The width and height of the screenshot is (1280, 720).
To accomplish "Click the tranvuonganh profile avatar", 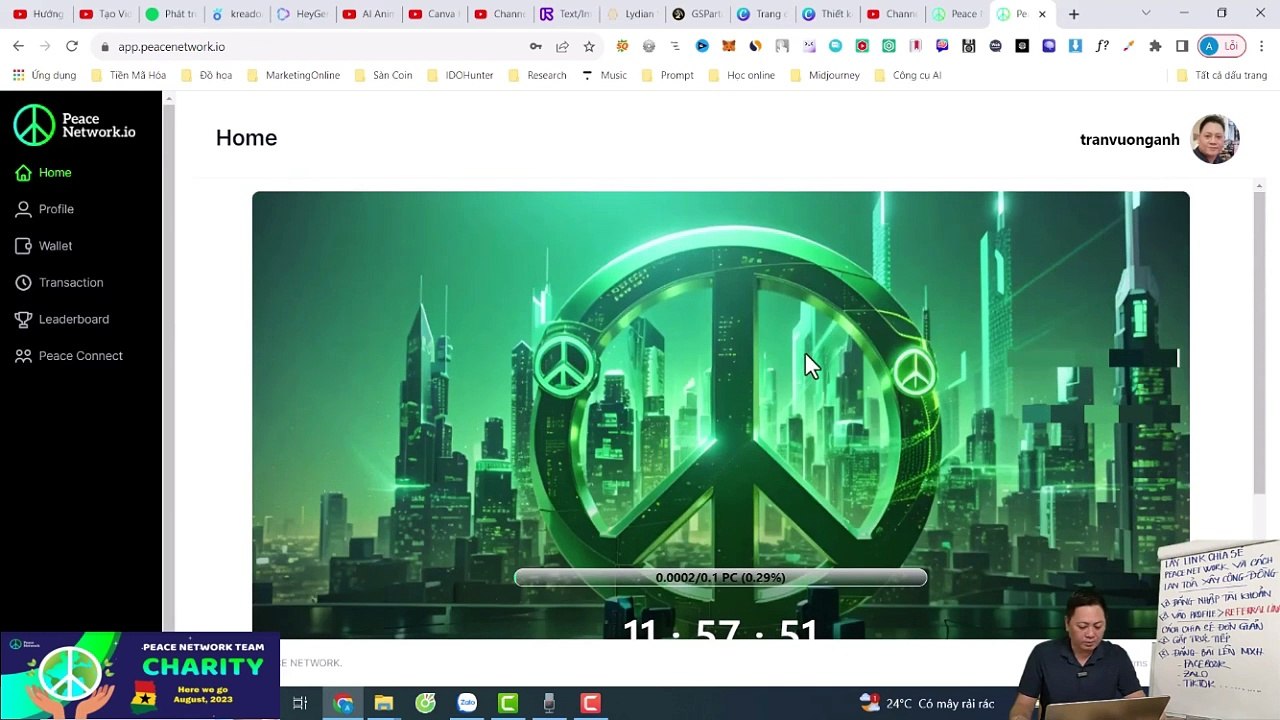I will tap(1215, 139).
